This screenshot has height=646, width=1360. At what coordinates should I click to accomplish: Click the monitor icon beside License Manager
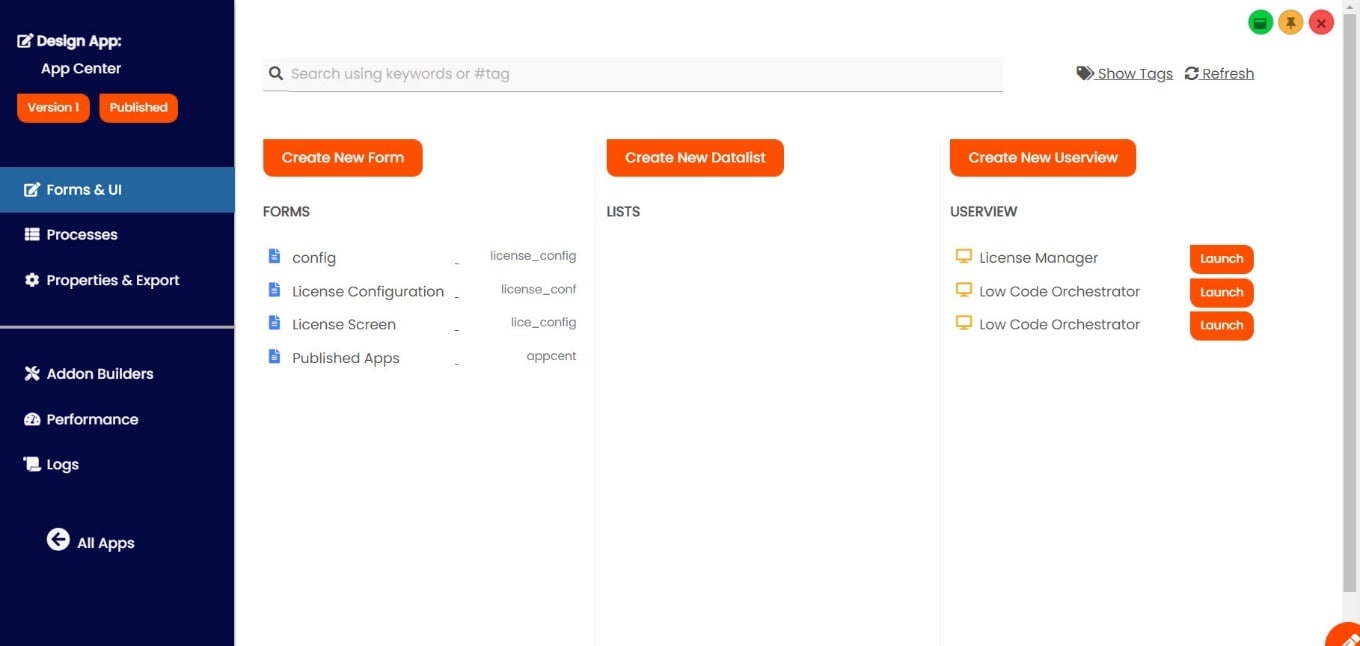964,257
